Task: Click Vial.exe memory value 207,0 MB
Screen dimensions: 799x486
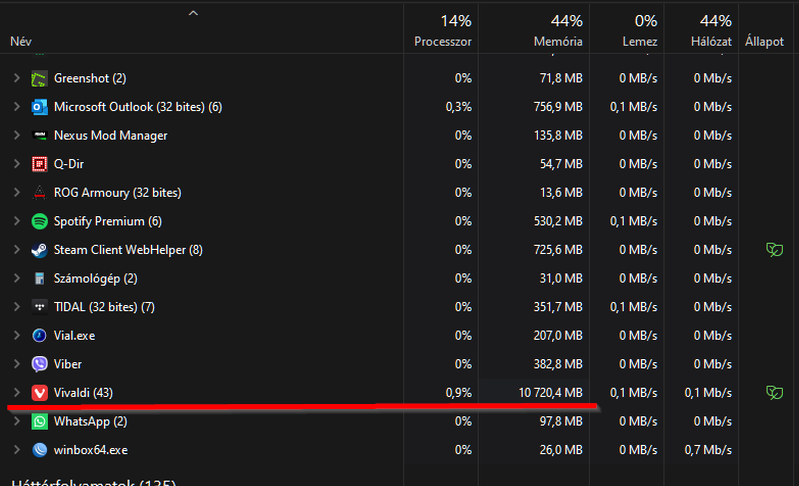Action: pos(558,336)
